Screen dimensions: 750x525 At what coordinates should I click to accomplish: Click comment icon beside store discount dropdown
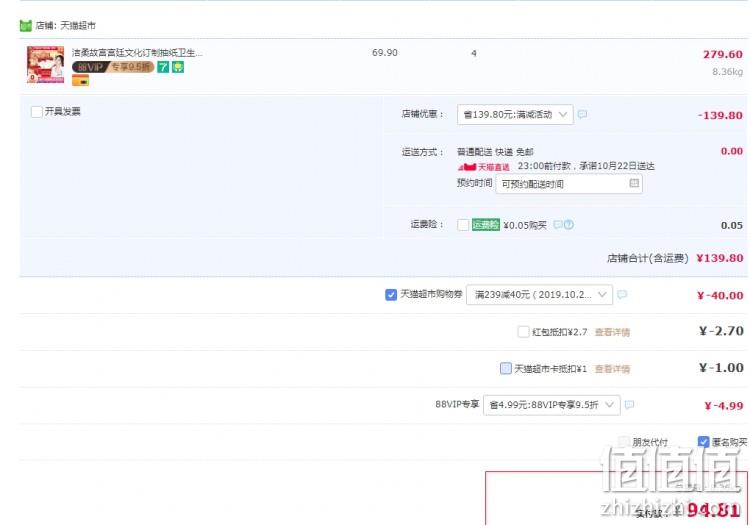tap(582, 114)
